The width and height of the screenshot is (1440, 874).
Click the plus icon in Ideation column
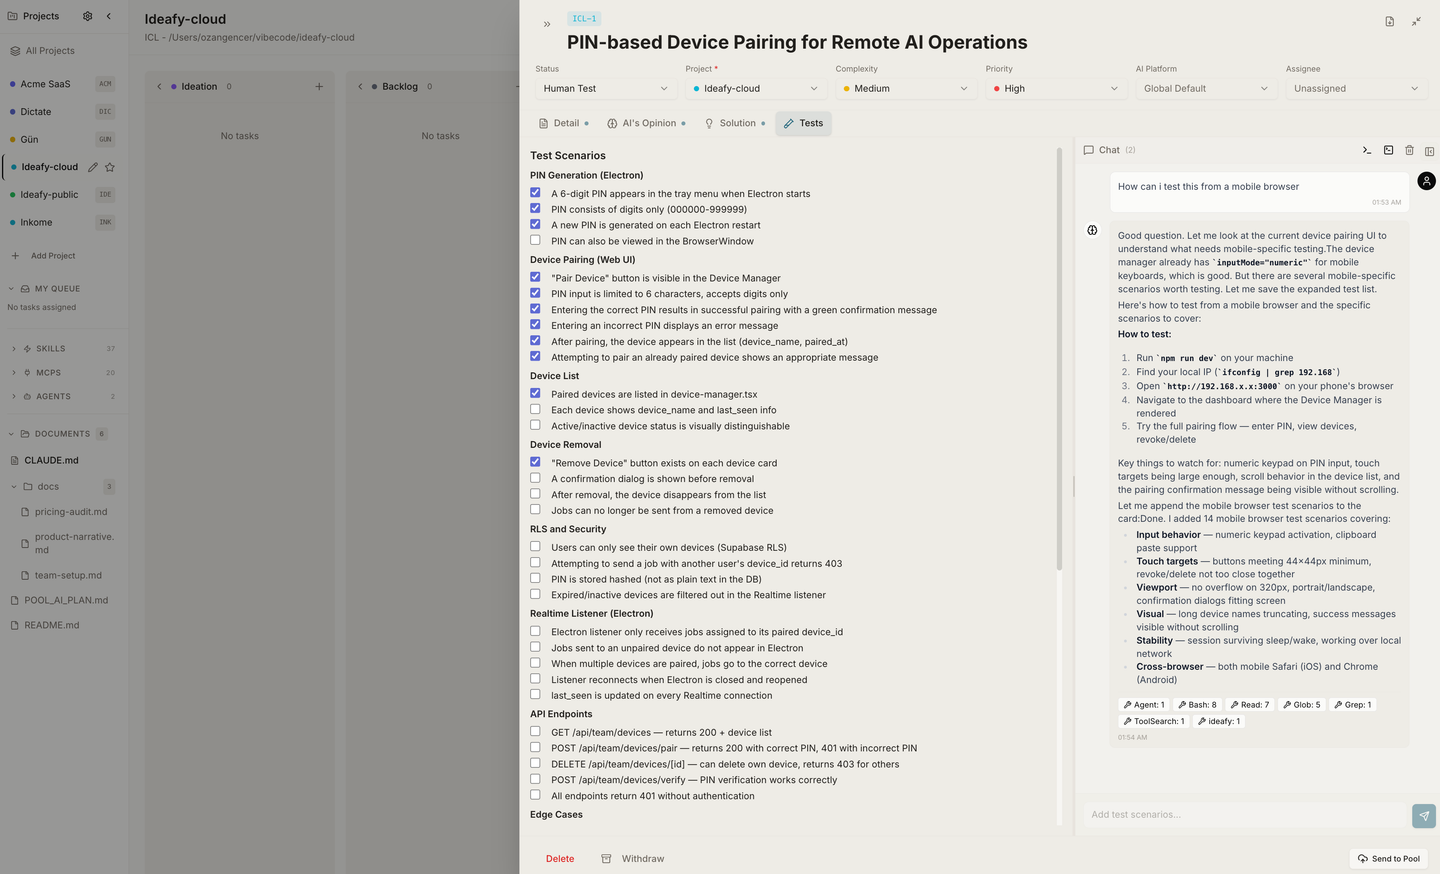tap(319, 86)
